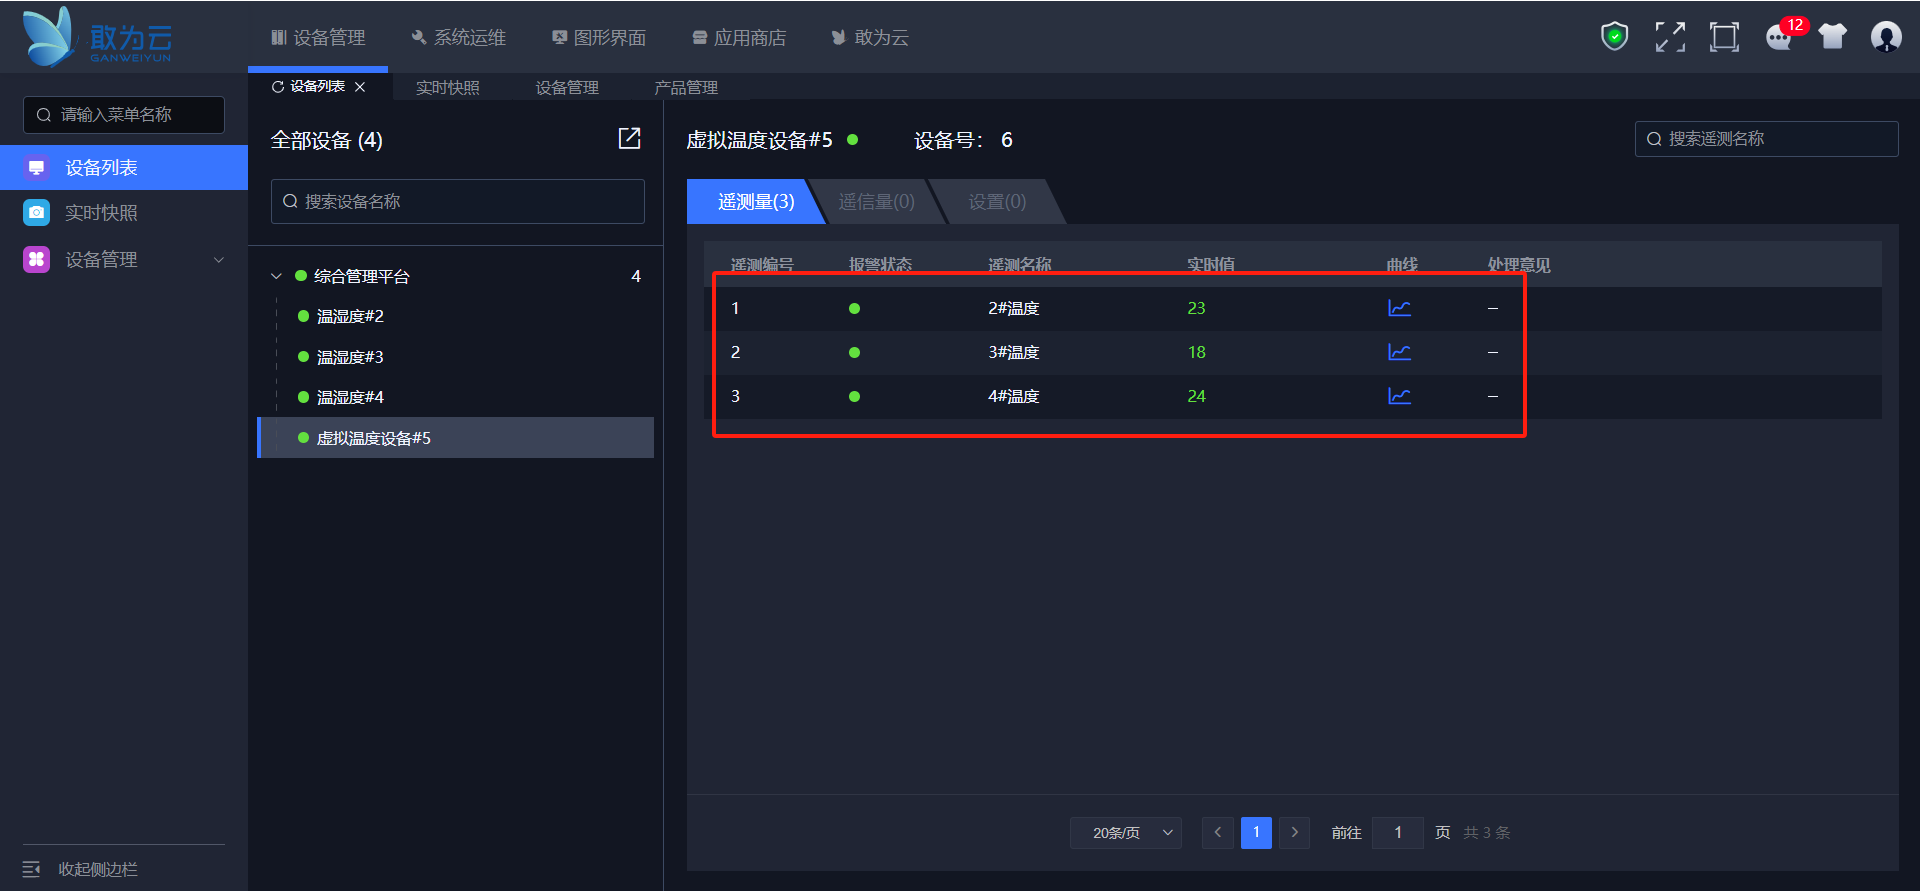1920x891 pixels.
Task: Click the 敢为云 butterfly logo
Action: coord(98,37)
